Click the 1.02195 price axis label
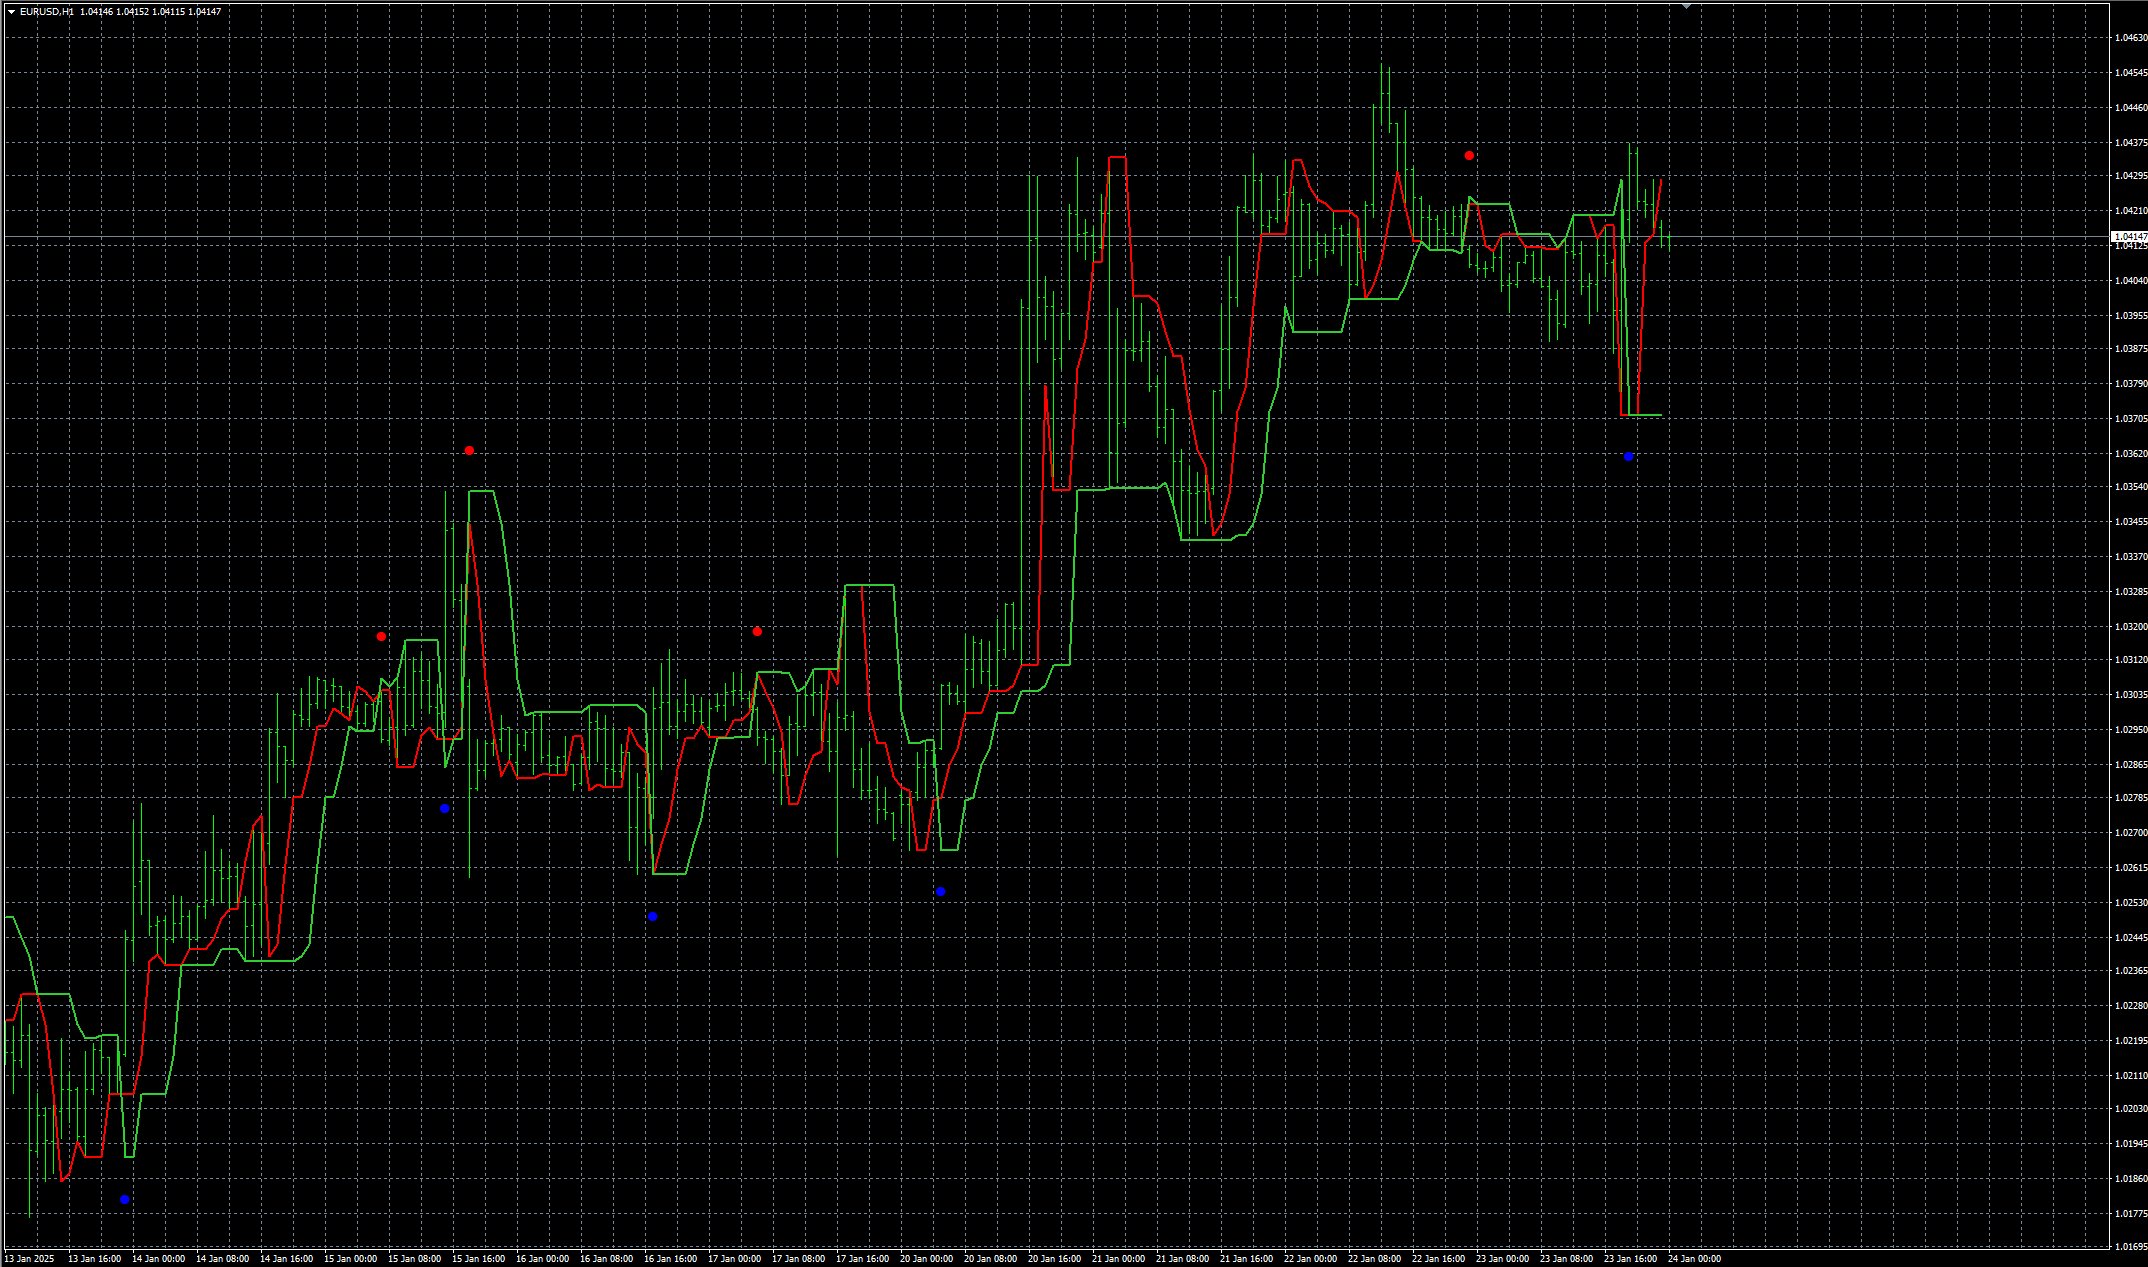The image size is (2148, 1267). click(x=2130, y=1041)
